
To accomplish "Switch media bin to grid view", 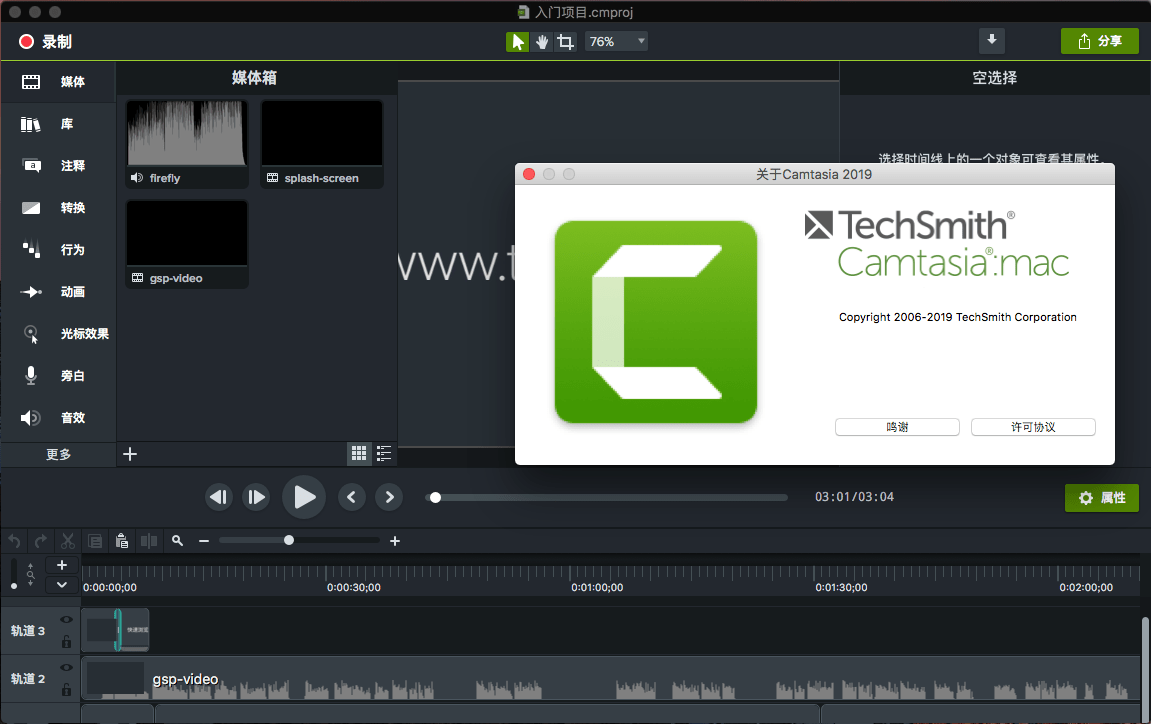I will coord(359,454).
